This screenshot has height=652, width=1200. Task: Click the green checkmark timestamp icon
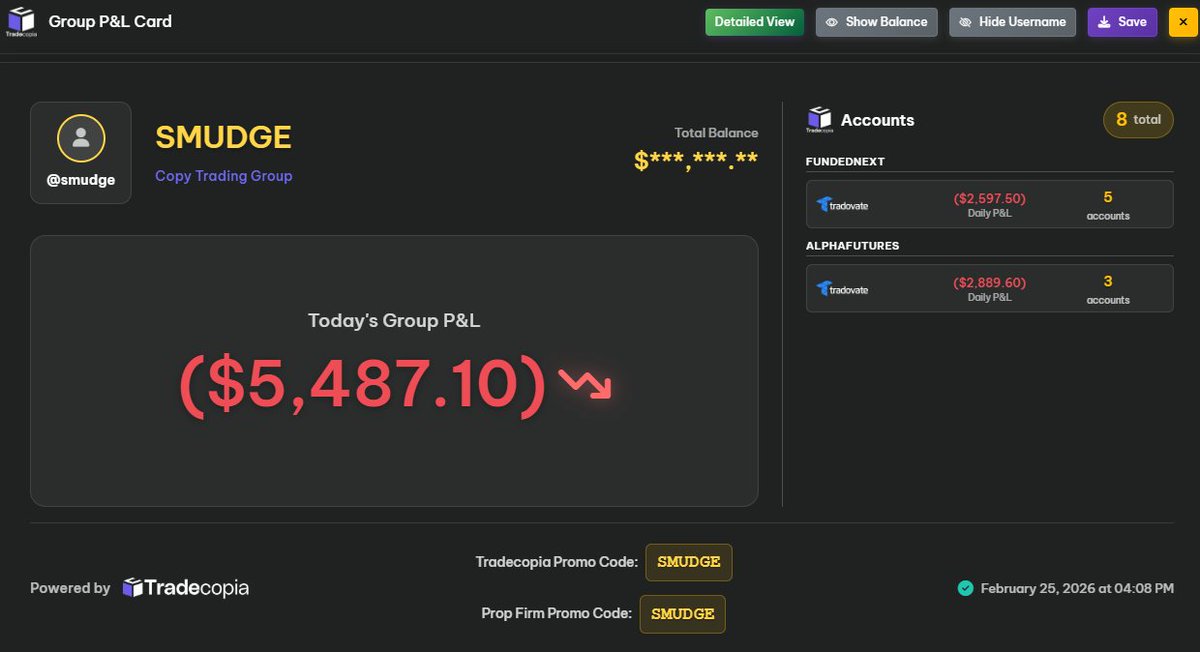tap(965, 588)
